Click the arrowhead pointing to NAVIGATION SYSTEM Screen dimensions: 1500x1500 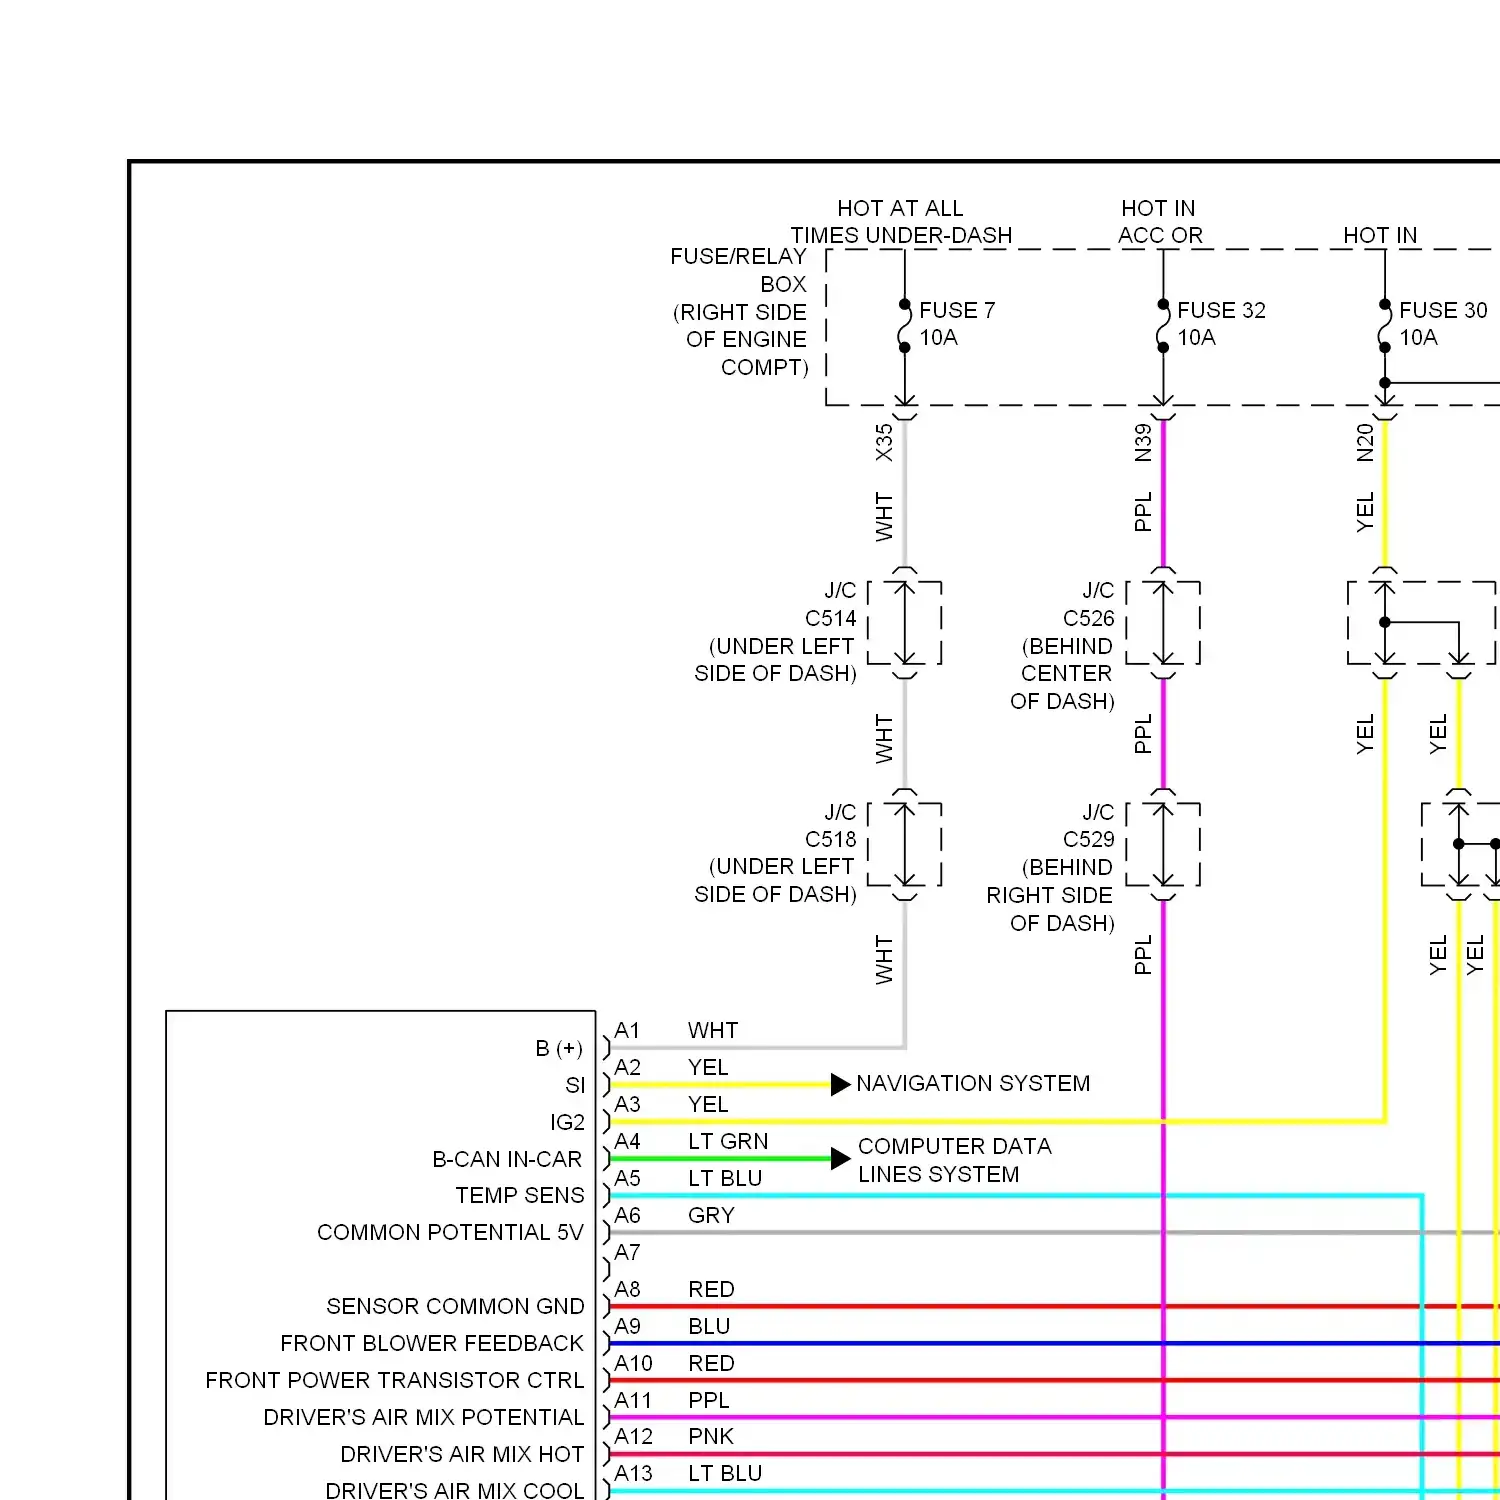coord(841,1085)
